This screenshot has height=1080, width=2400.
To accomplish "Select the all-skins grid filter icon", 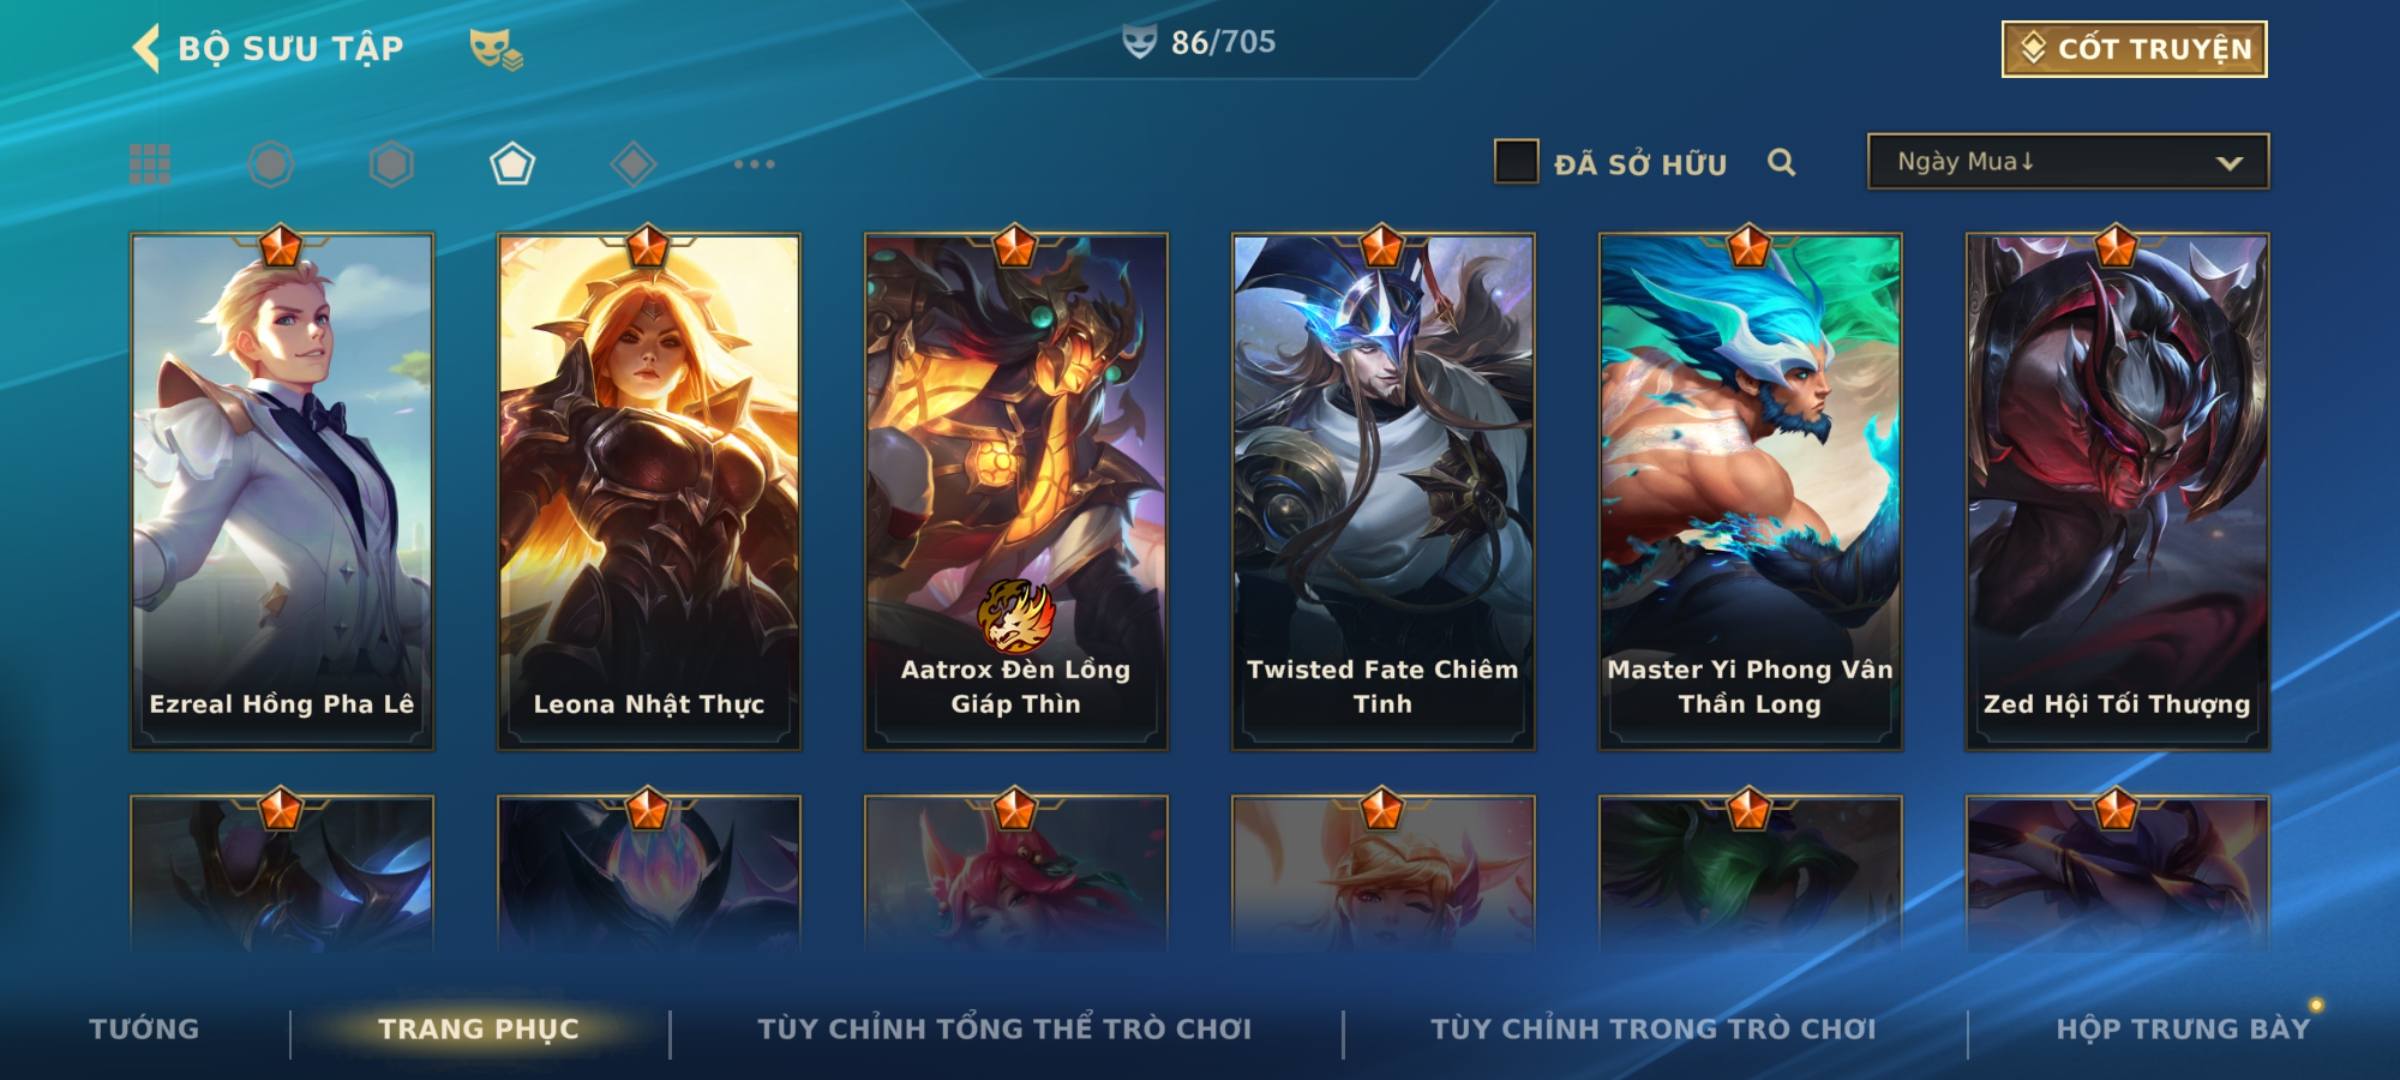I will click(150, 164).
